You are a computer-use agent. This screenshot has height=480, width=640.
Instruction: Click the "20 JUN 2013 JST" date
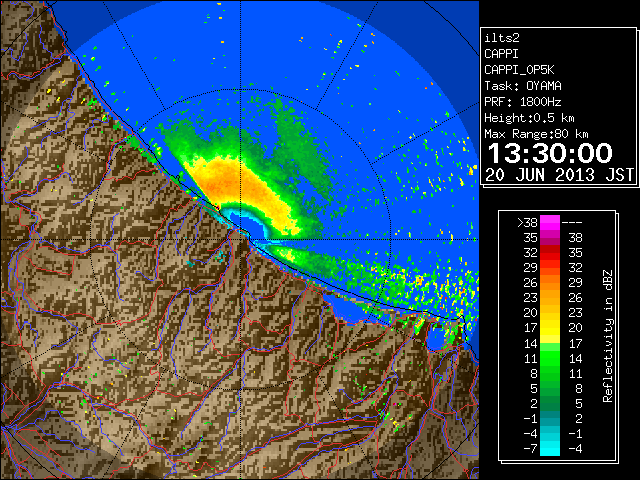click(559, 175)
